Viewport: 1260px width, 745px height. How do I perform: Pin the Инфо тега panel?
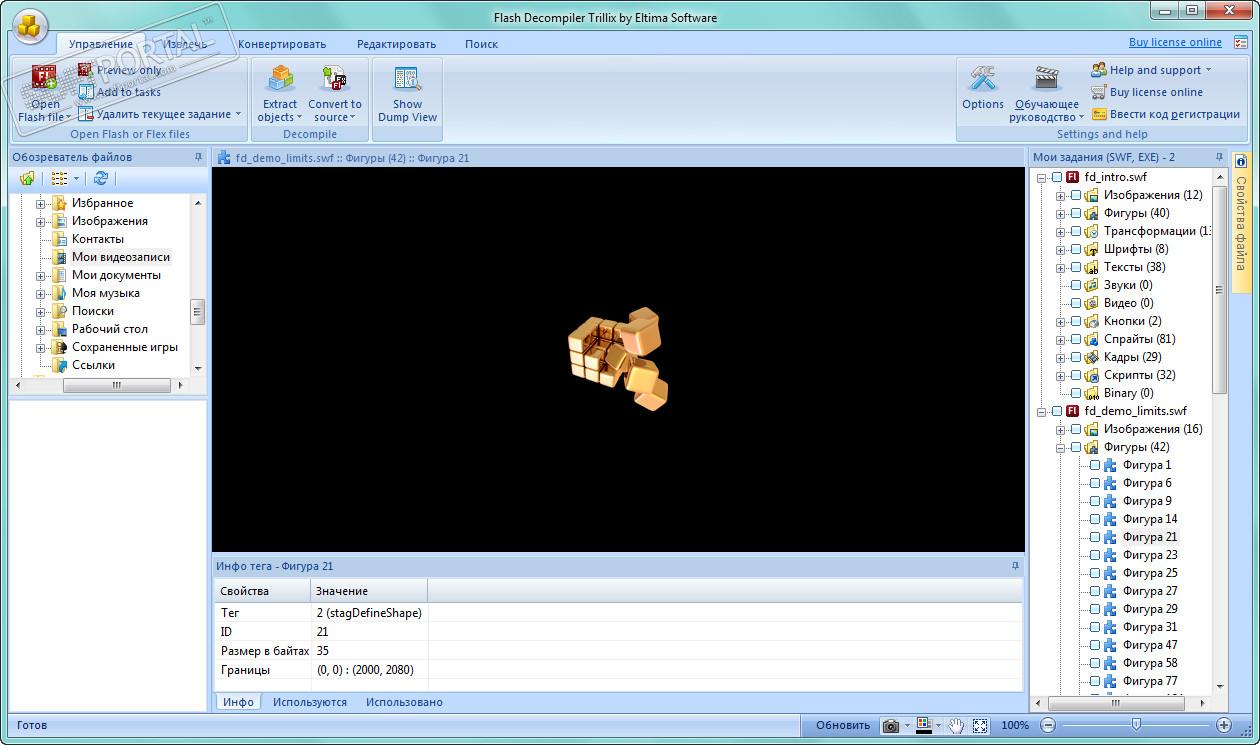coord(1015,566)
